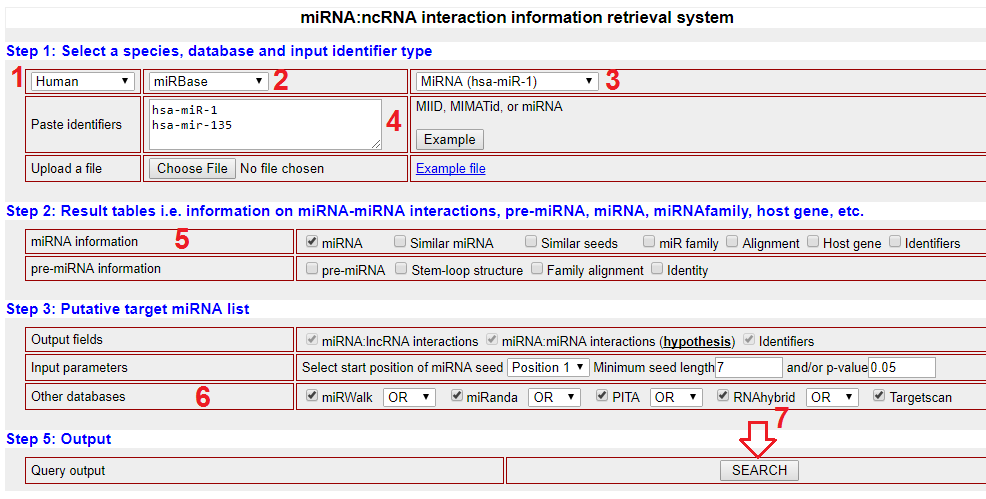Click the p-value input field
The height and width of the screenshot is (499, 986).
click(x=901, y=367)
